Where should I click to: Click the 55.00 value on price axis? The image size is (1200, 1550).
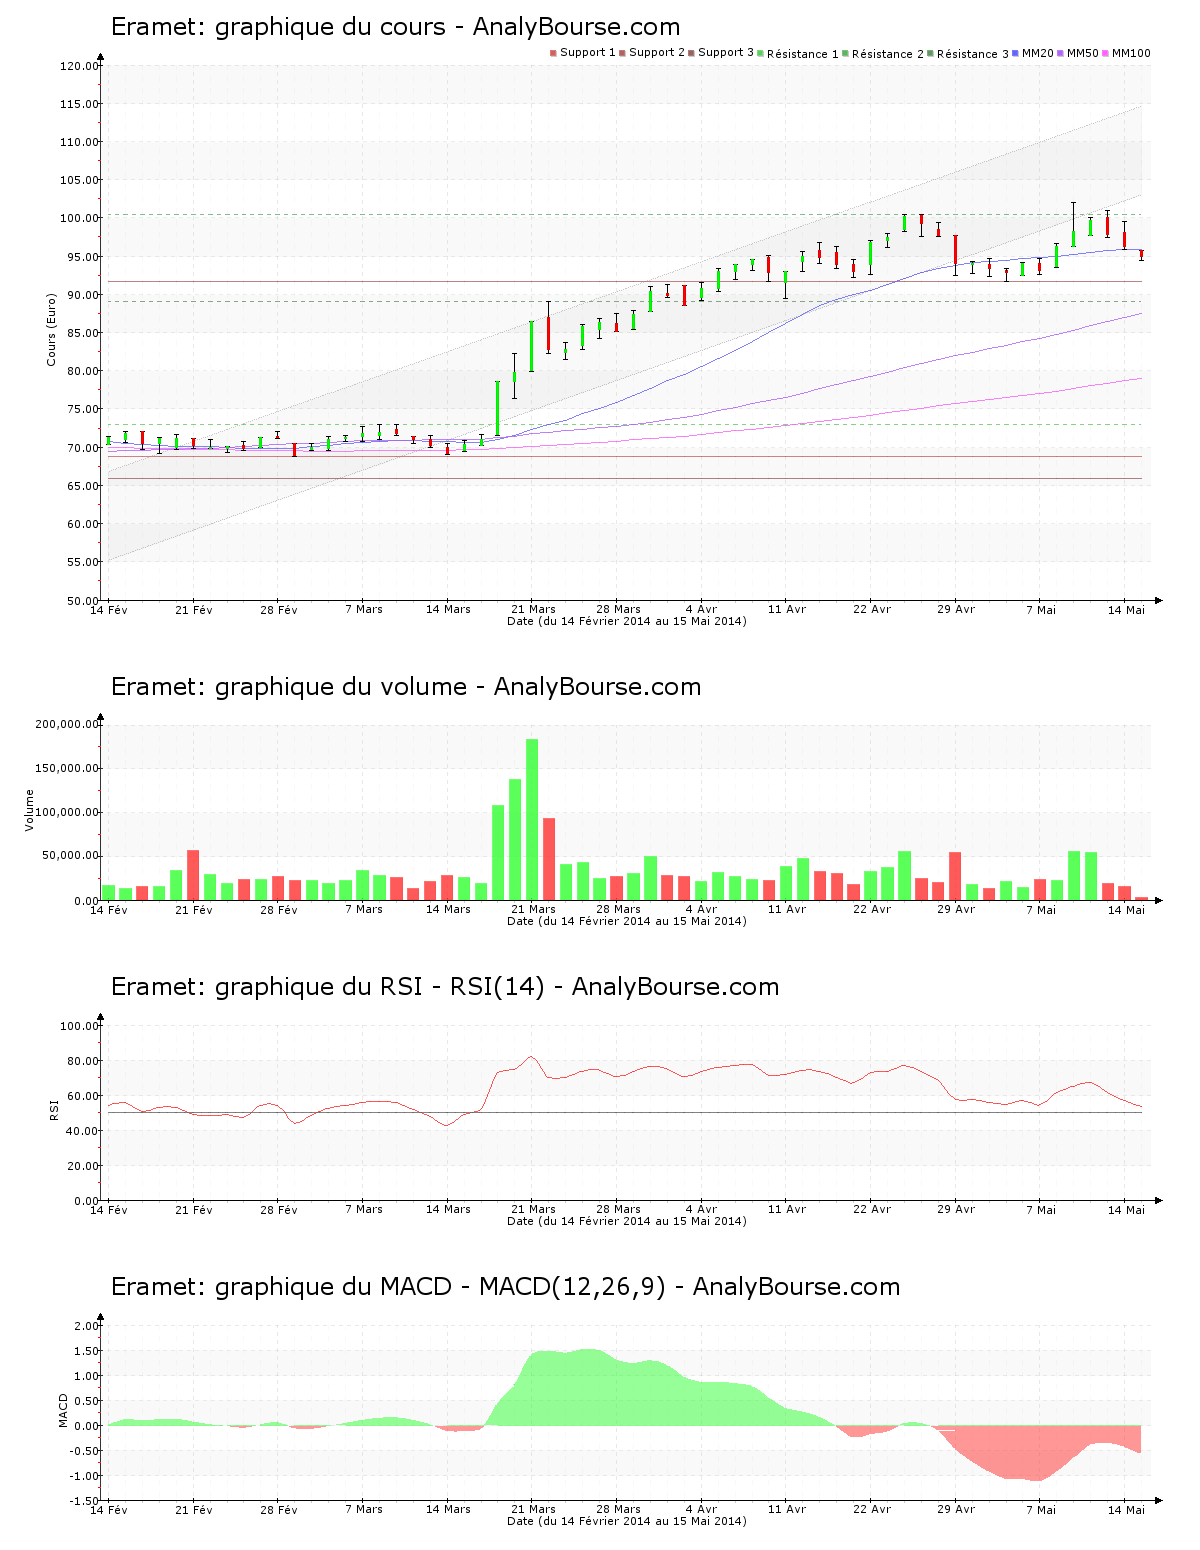pyautogui.click(x=82, y=562)
